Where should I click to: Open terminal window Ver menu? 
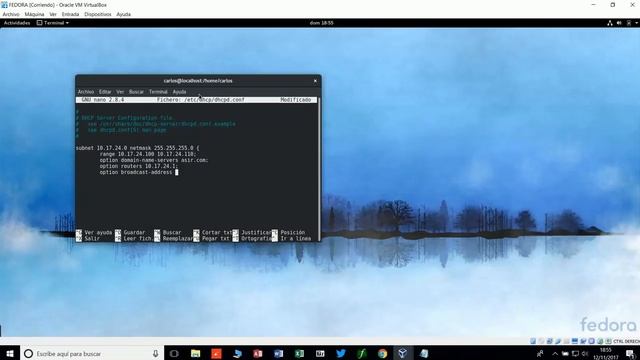point(120,92)
